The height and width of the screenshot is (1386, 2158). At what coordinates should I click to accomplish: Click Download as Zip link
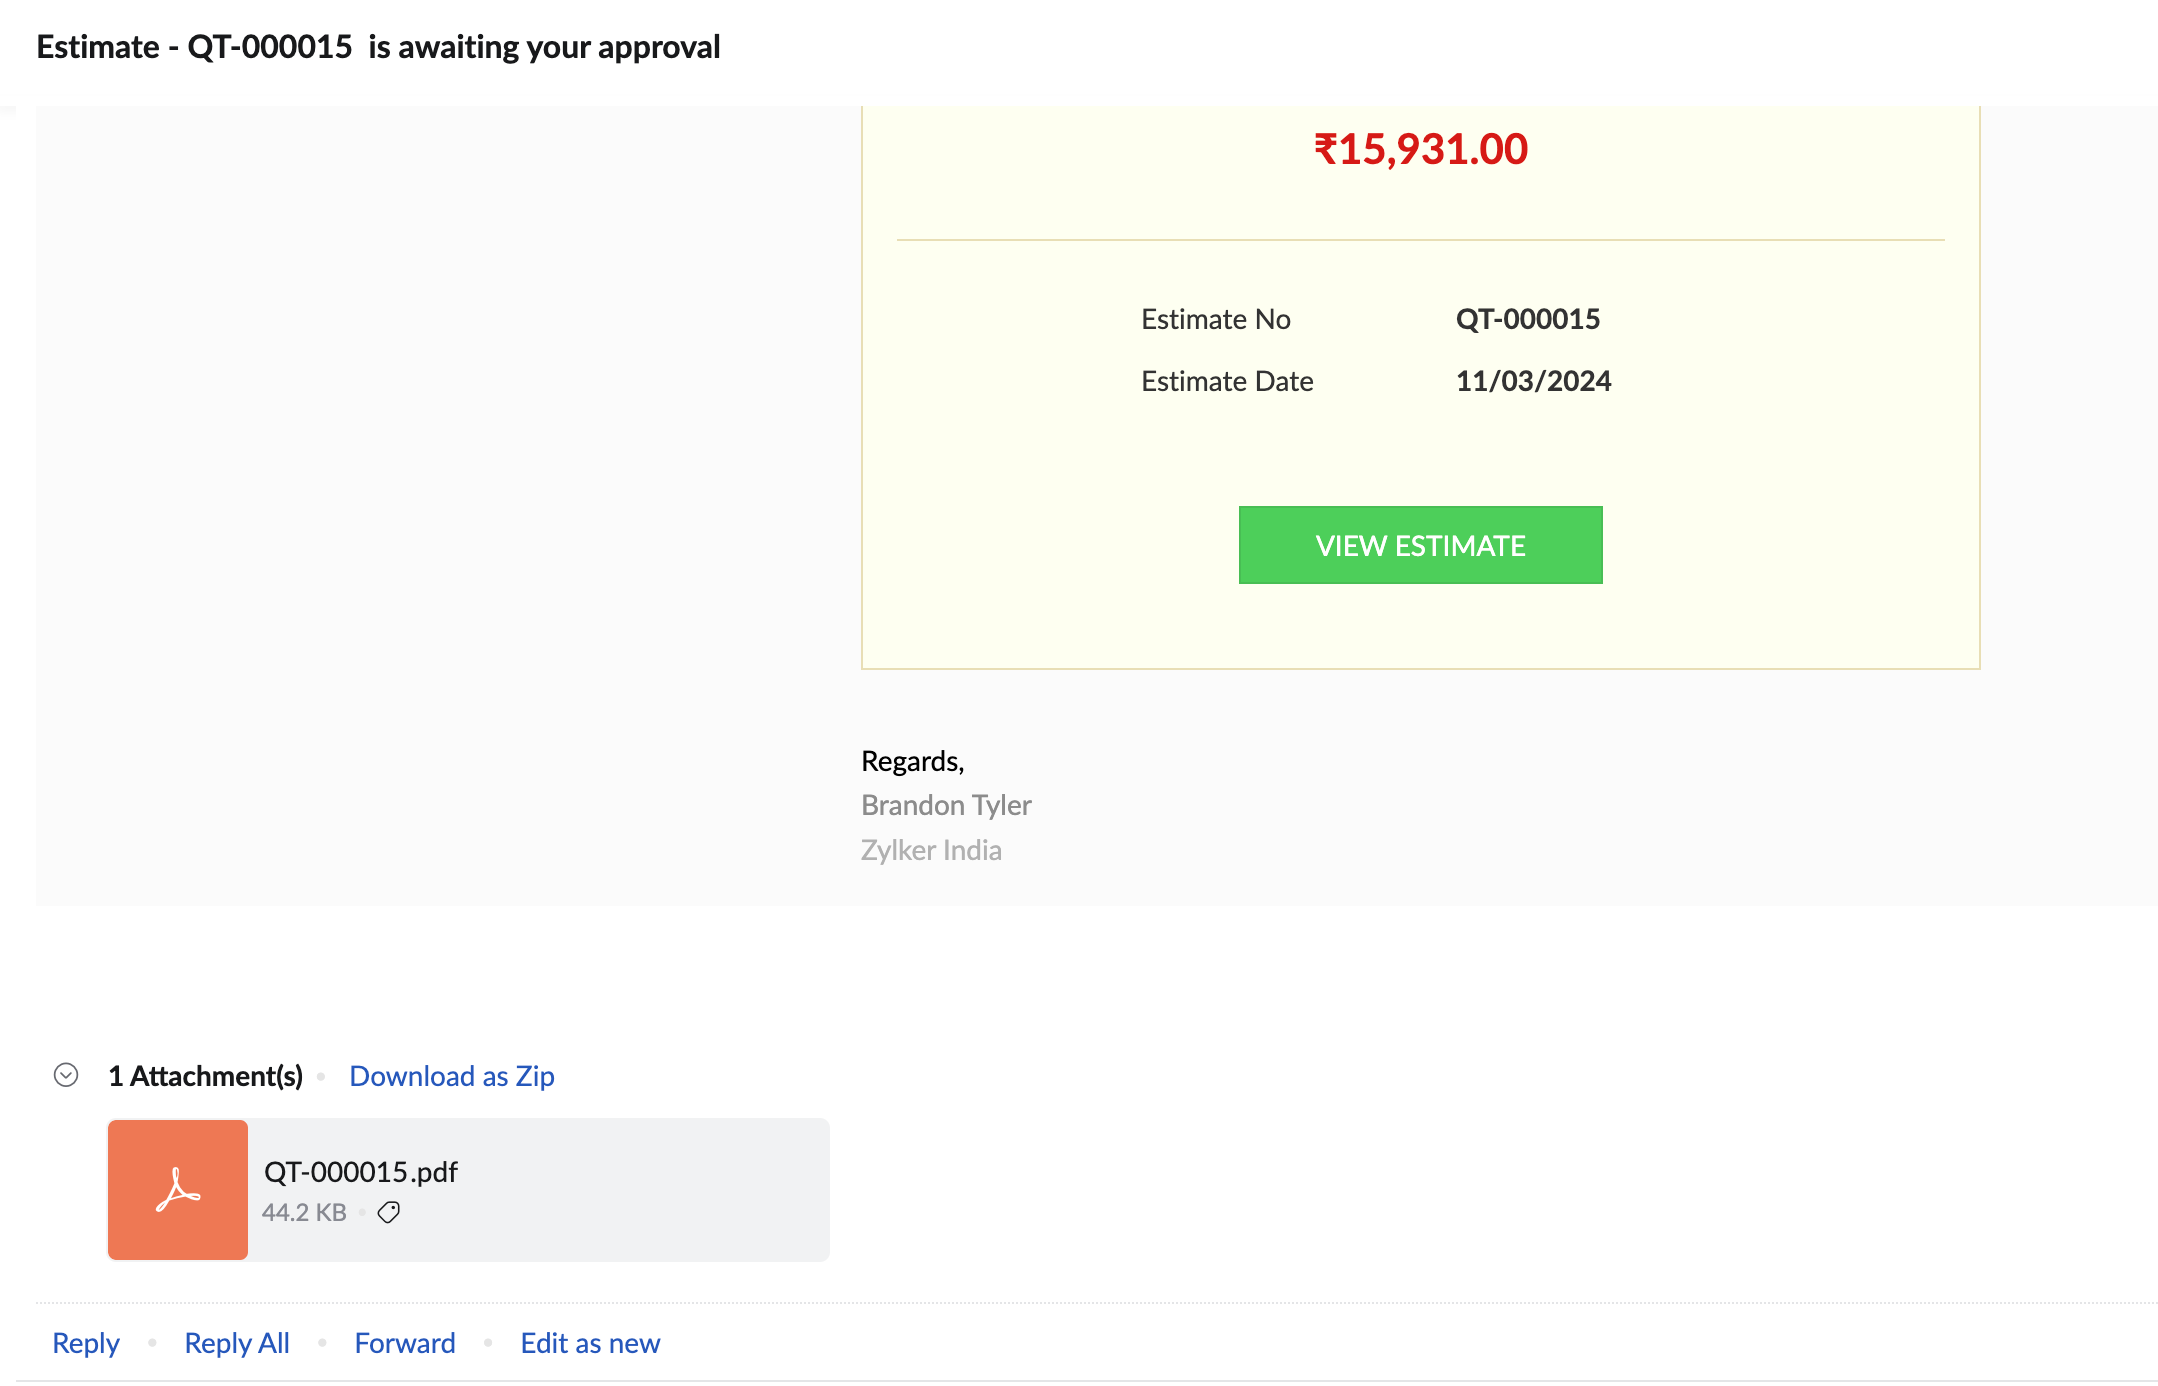(451, 1076)
